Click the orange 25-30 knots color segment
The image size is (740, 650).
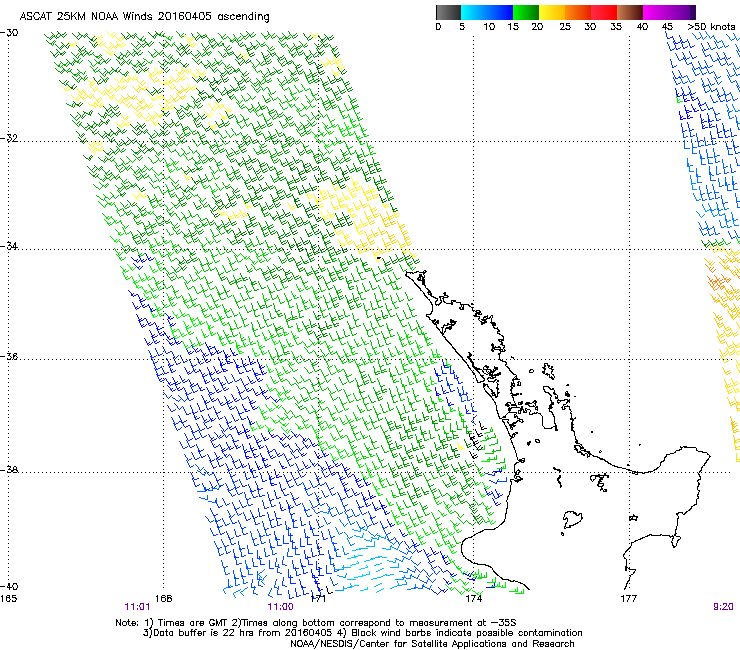coord(578,12)
